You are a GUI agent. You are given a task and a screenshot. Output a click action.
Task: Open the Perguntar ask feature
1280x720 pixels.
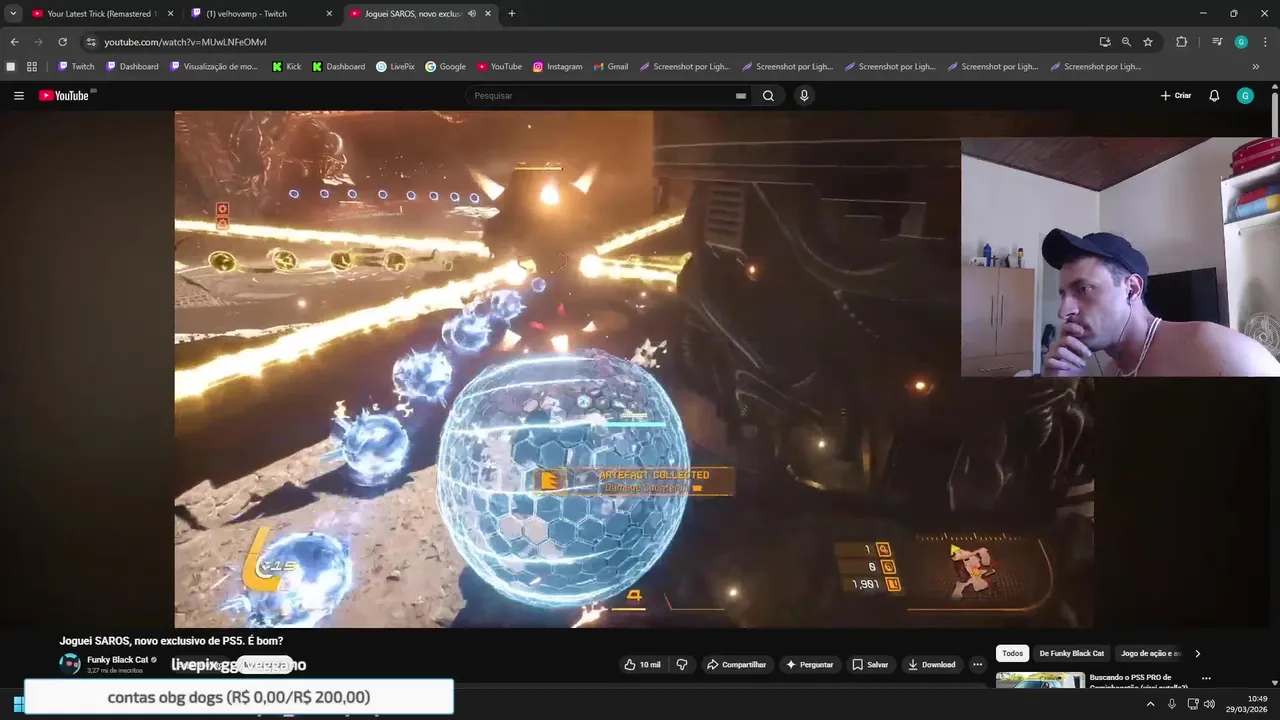point(810,665)
